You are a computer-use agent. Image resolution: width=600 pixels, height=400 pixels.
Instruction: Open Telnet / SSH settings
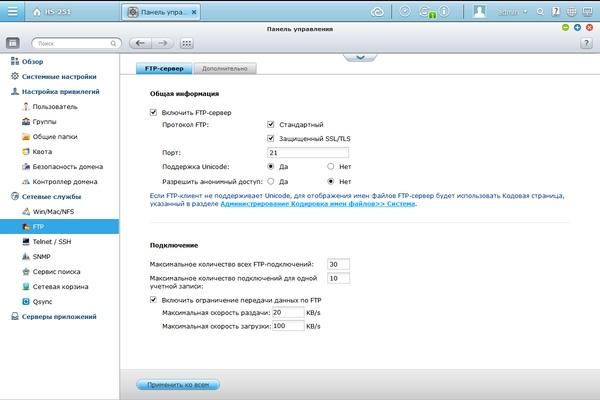pyautogui.click(x=47, y=242)
